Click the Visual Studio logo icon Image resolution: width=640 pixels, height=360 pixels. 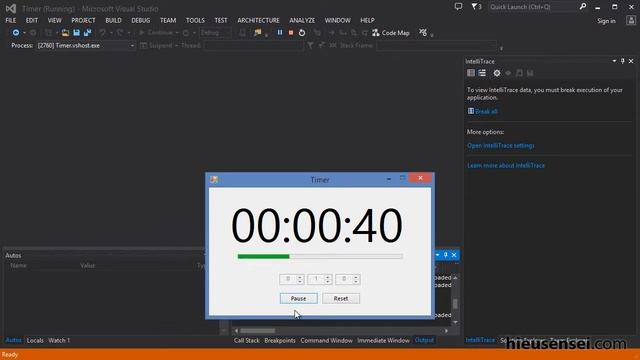click(11, 8)
